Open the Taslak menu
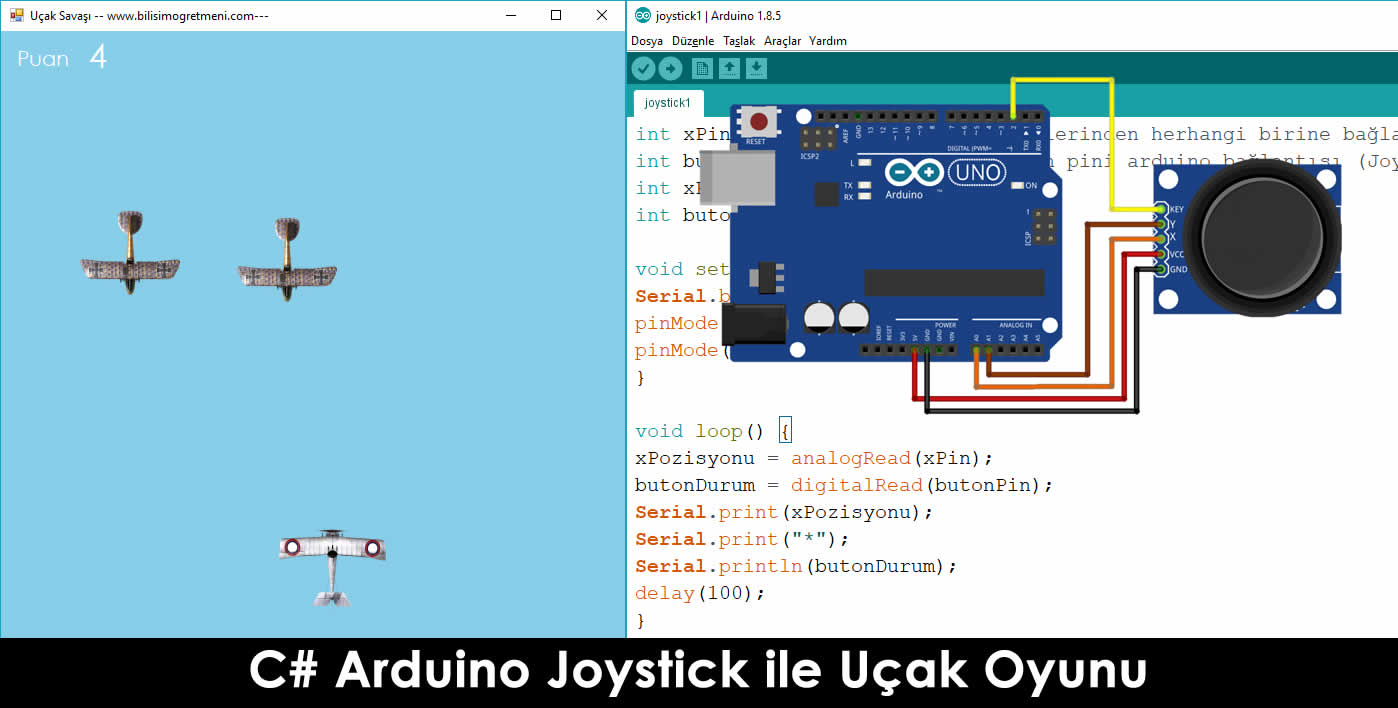Screen dimensions: 1398x708 [x=739, y=41]
